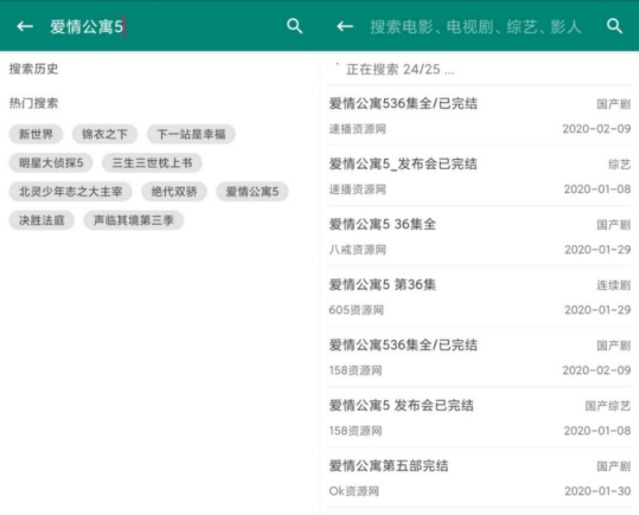This screenshot has width=639, height=515.
Task: Tap the 明星大侦探5 hot search tag
Action: coord(51,163)
